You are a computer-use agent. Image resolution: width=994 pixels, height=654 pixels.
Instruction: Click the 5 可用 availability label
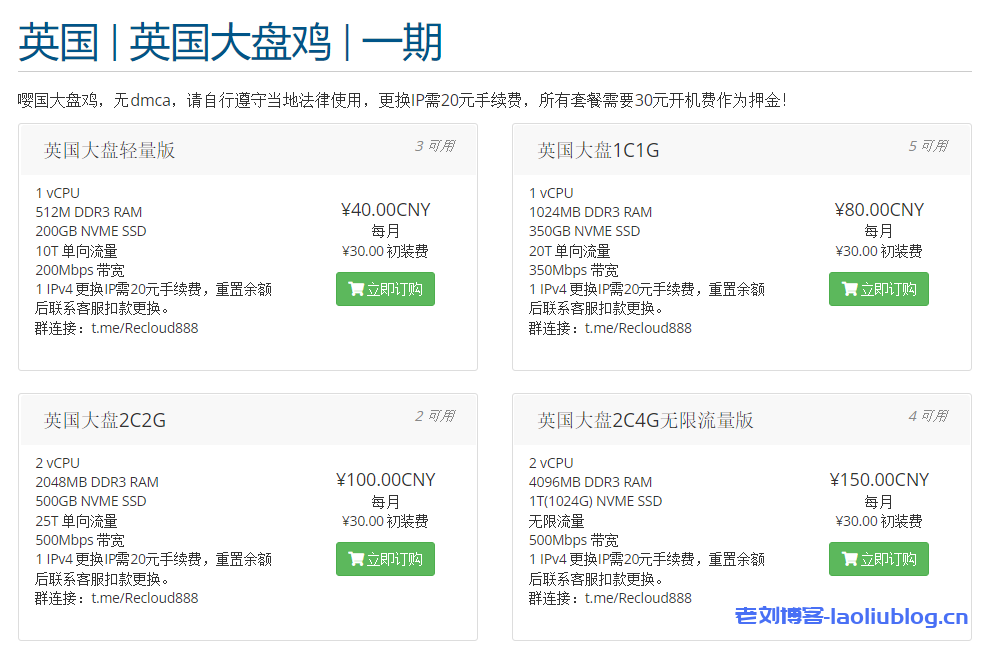[928, 146]
